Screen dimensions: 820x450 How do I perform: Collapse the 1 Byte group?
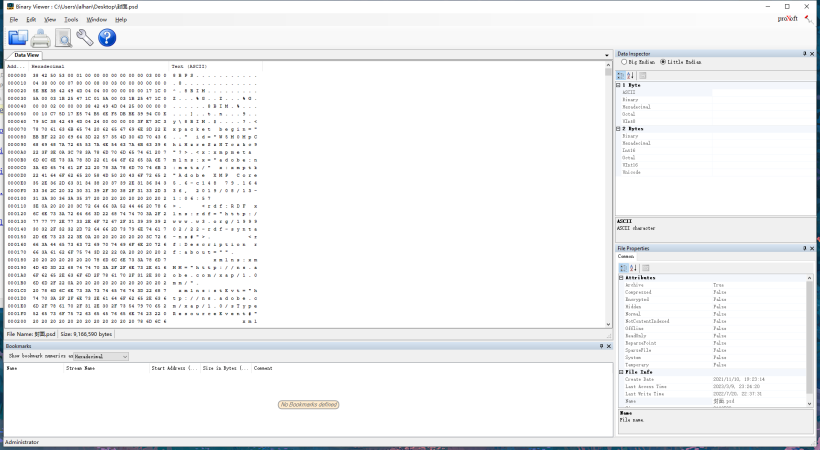pos(618,85)
